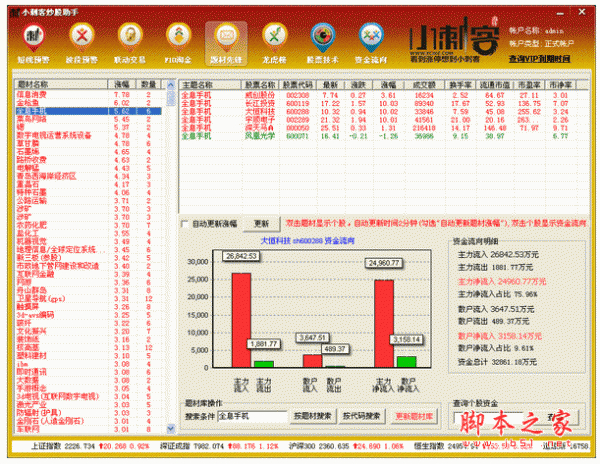Click the 沪深300 status bar entry
600x464 pixels.
pyautogui.click(x=346, y=446)
